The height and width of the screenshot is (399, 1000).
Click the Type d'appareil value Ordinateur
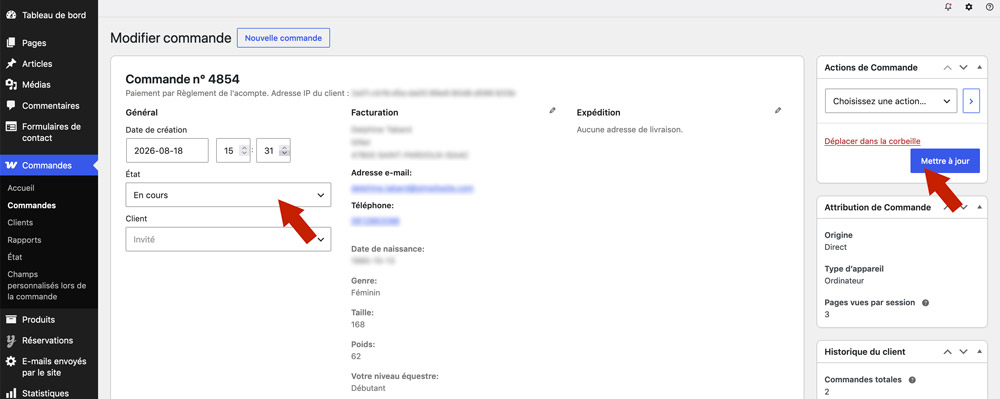coord(844,280)
